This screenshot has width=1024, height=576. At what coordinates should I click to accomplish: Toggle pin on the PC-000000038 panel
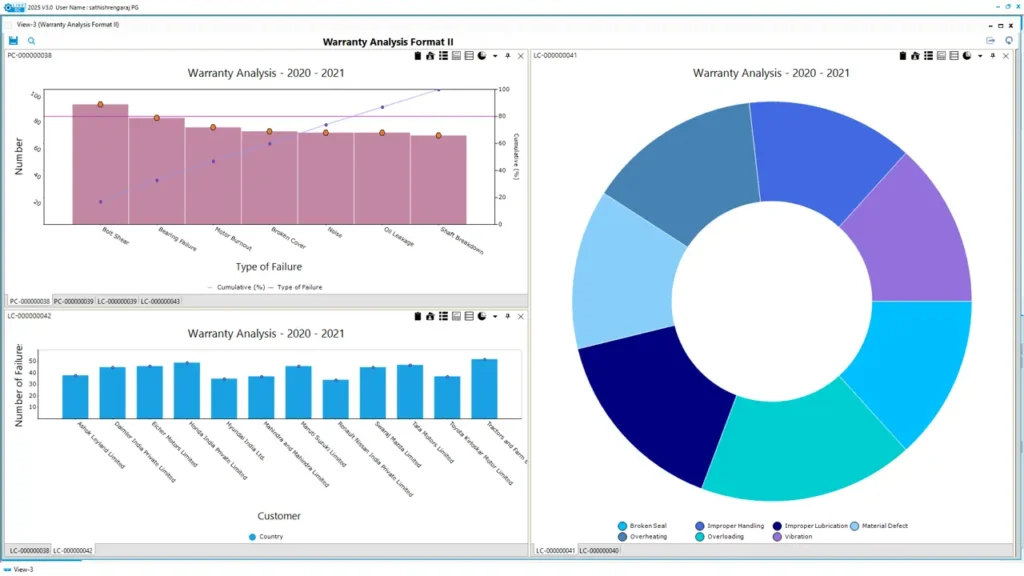508,56
